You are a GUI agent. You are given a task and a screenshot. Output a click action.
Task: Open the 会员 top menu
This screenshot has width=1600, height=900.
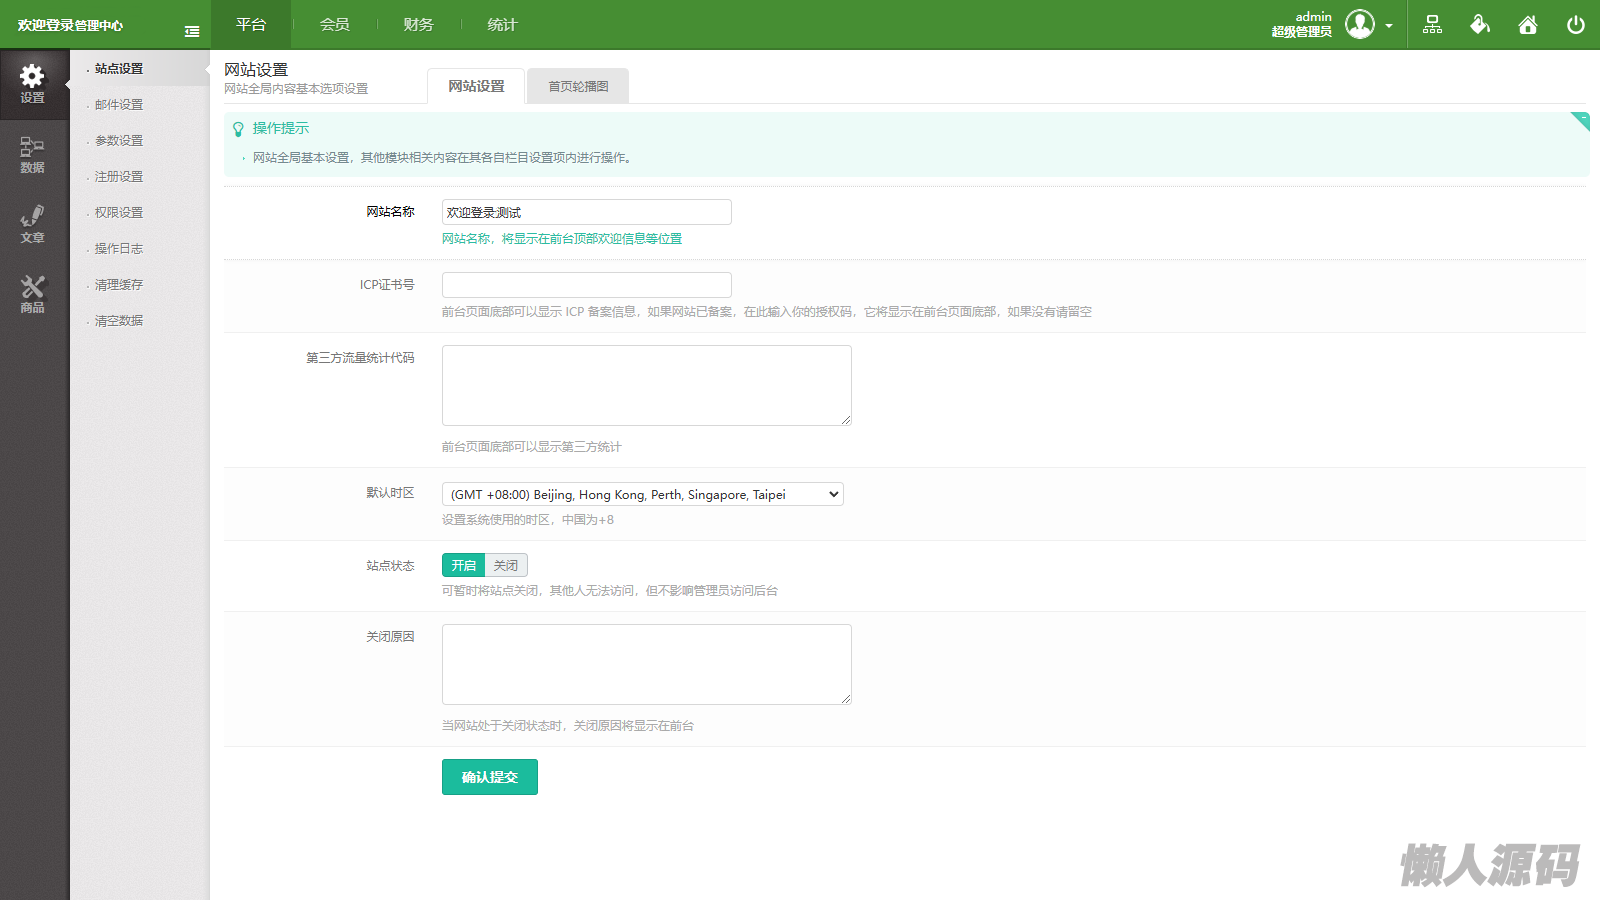(x=335, y=25)
